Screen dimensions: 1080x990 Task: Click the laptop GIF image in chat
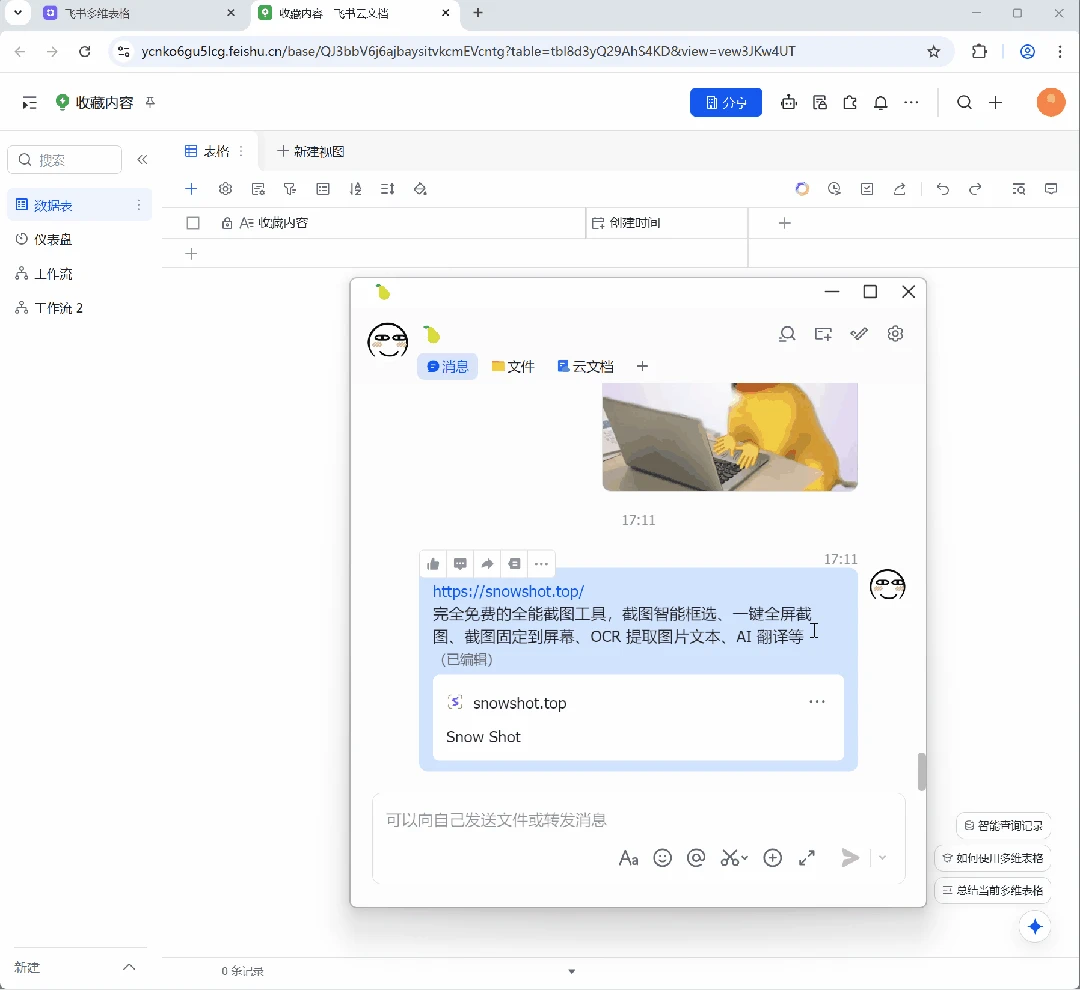pyautogui.click(x=730, y=437)
